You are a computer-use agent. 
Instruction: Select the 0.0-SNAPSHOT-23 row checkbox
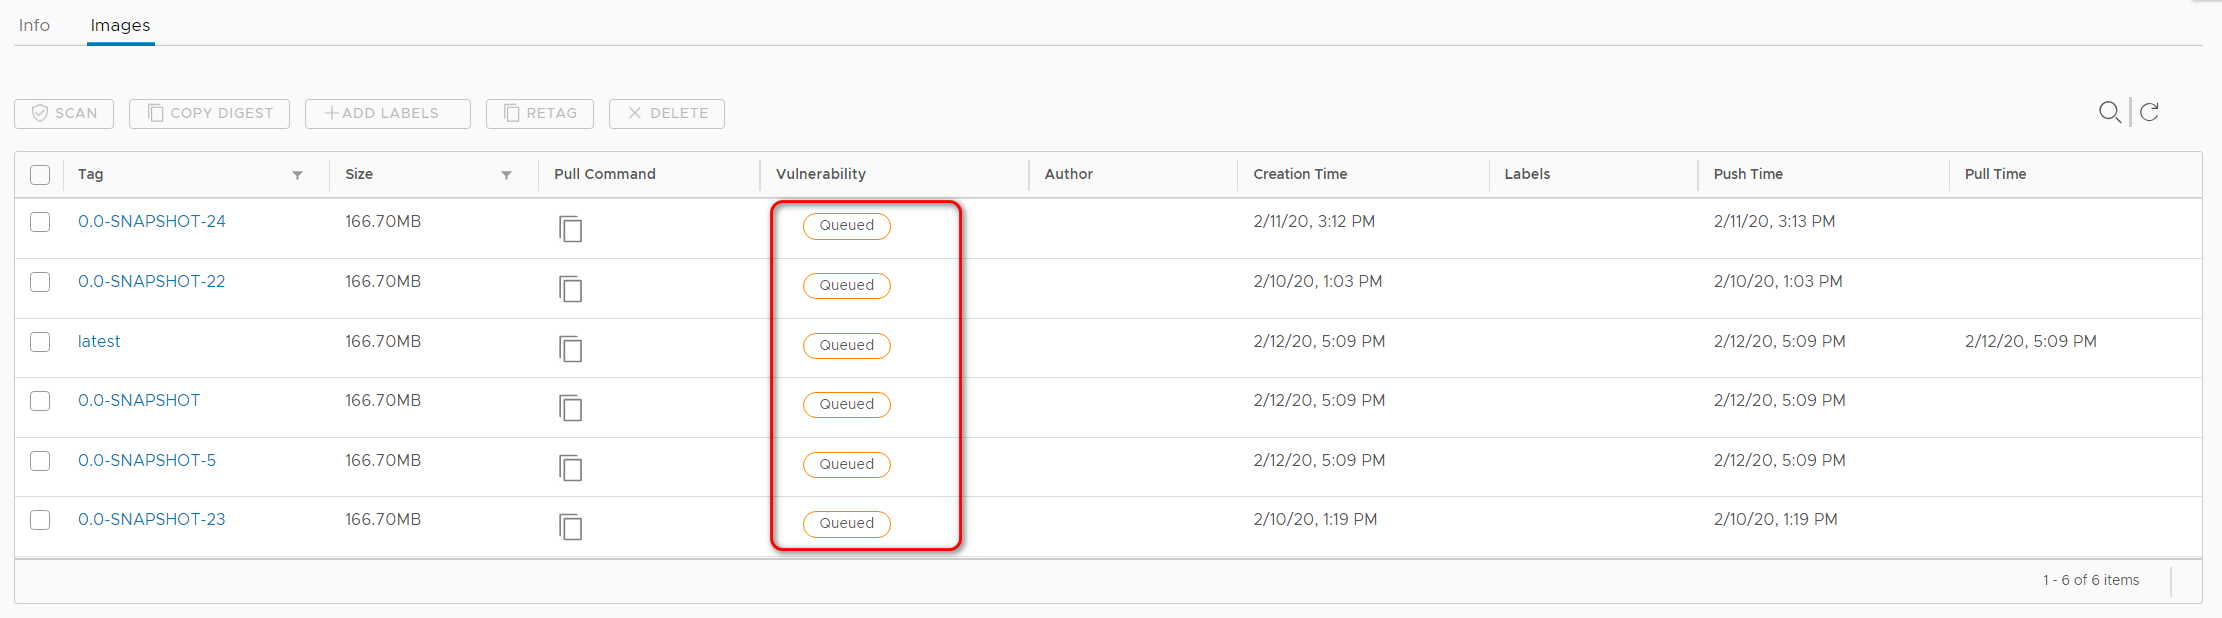tap(40, 520)
